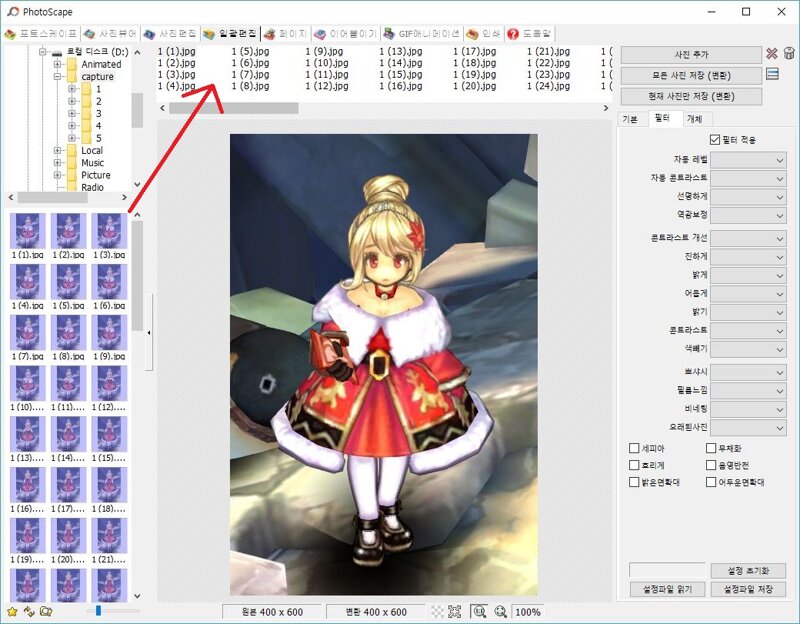Viewport: 800px width, 624px height.
Task: Open the 색빼기 dropdown
Action: click(x=748, y=349)
